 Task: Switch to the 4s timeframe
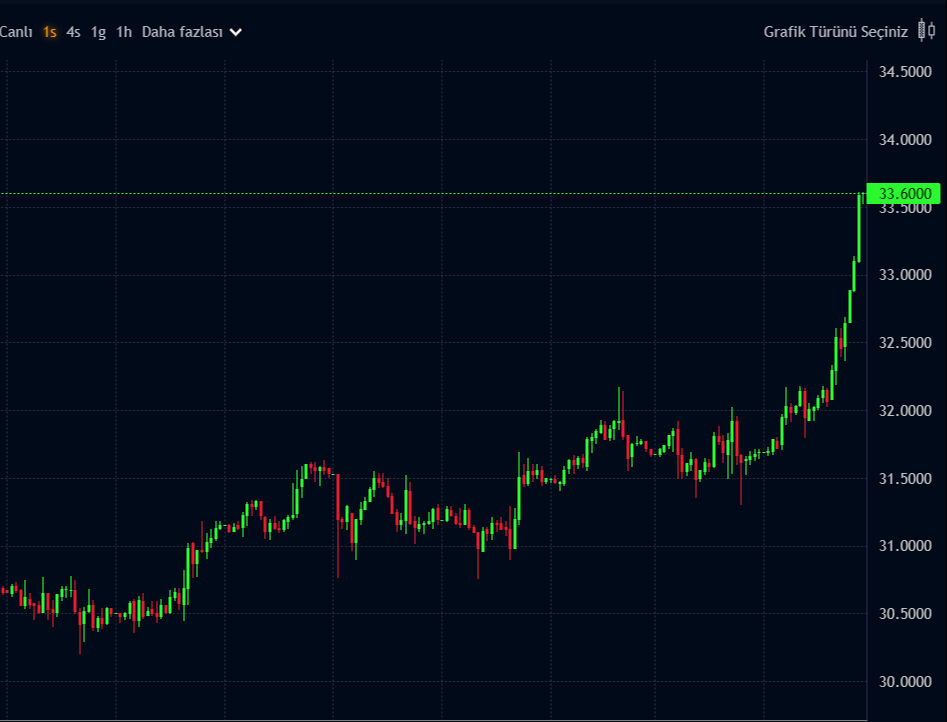pos(74,32)
